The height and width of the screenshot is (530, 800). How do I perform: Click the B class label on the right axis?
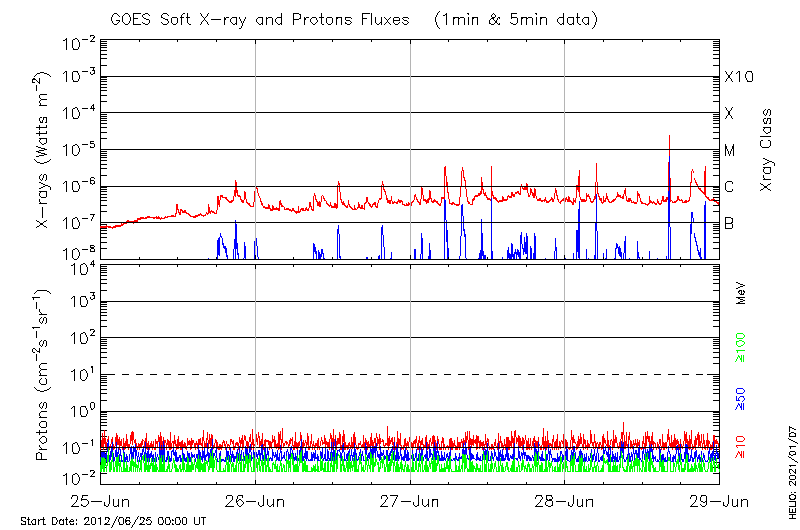(x=730, y=223)
